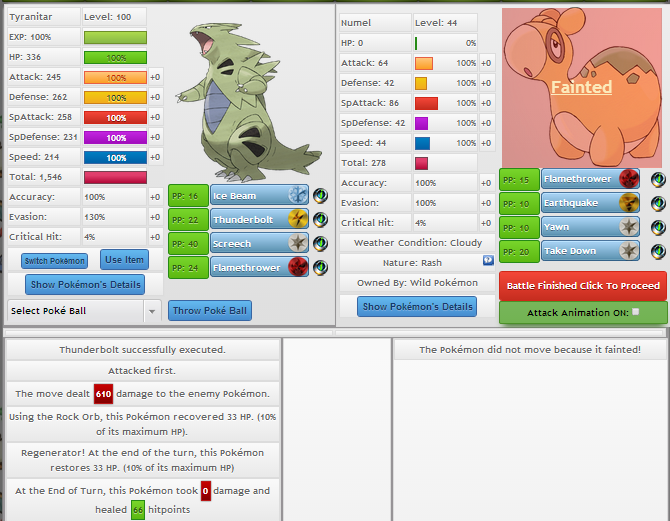670x521 pixels.
Task: Click the info orb beside Earthquake
Action: click(658, 203)
